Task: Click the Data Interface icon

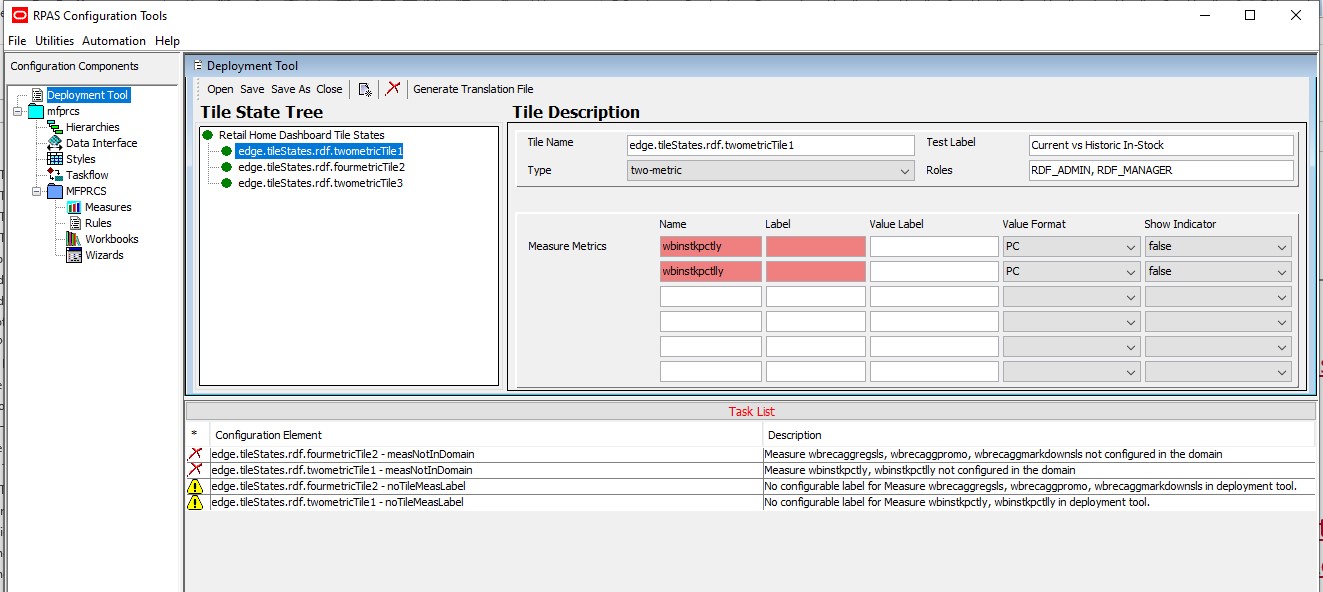Action: (x=55, y=143)
